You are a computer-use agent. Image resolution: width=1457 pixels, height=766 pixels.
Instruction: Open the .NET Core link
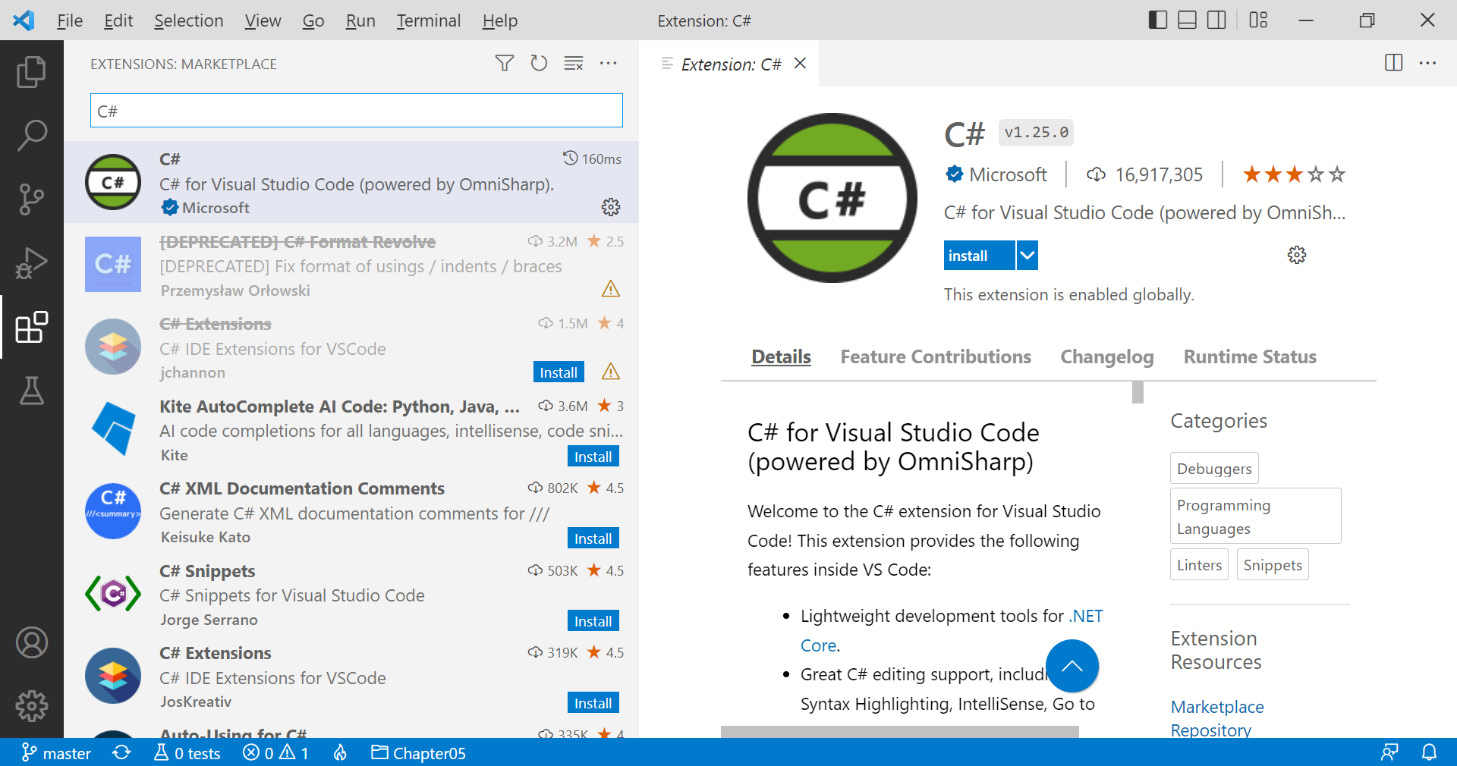click(1085, 616)
